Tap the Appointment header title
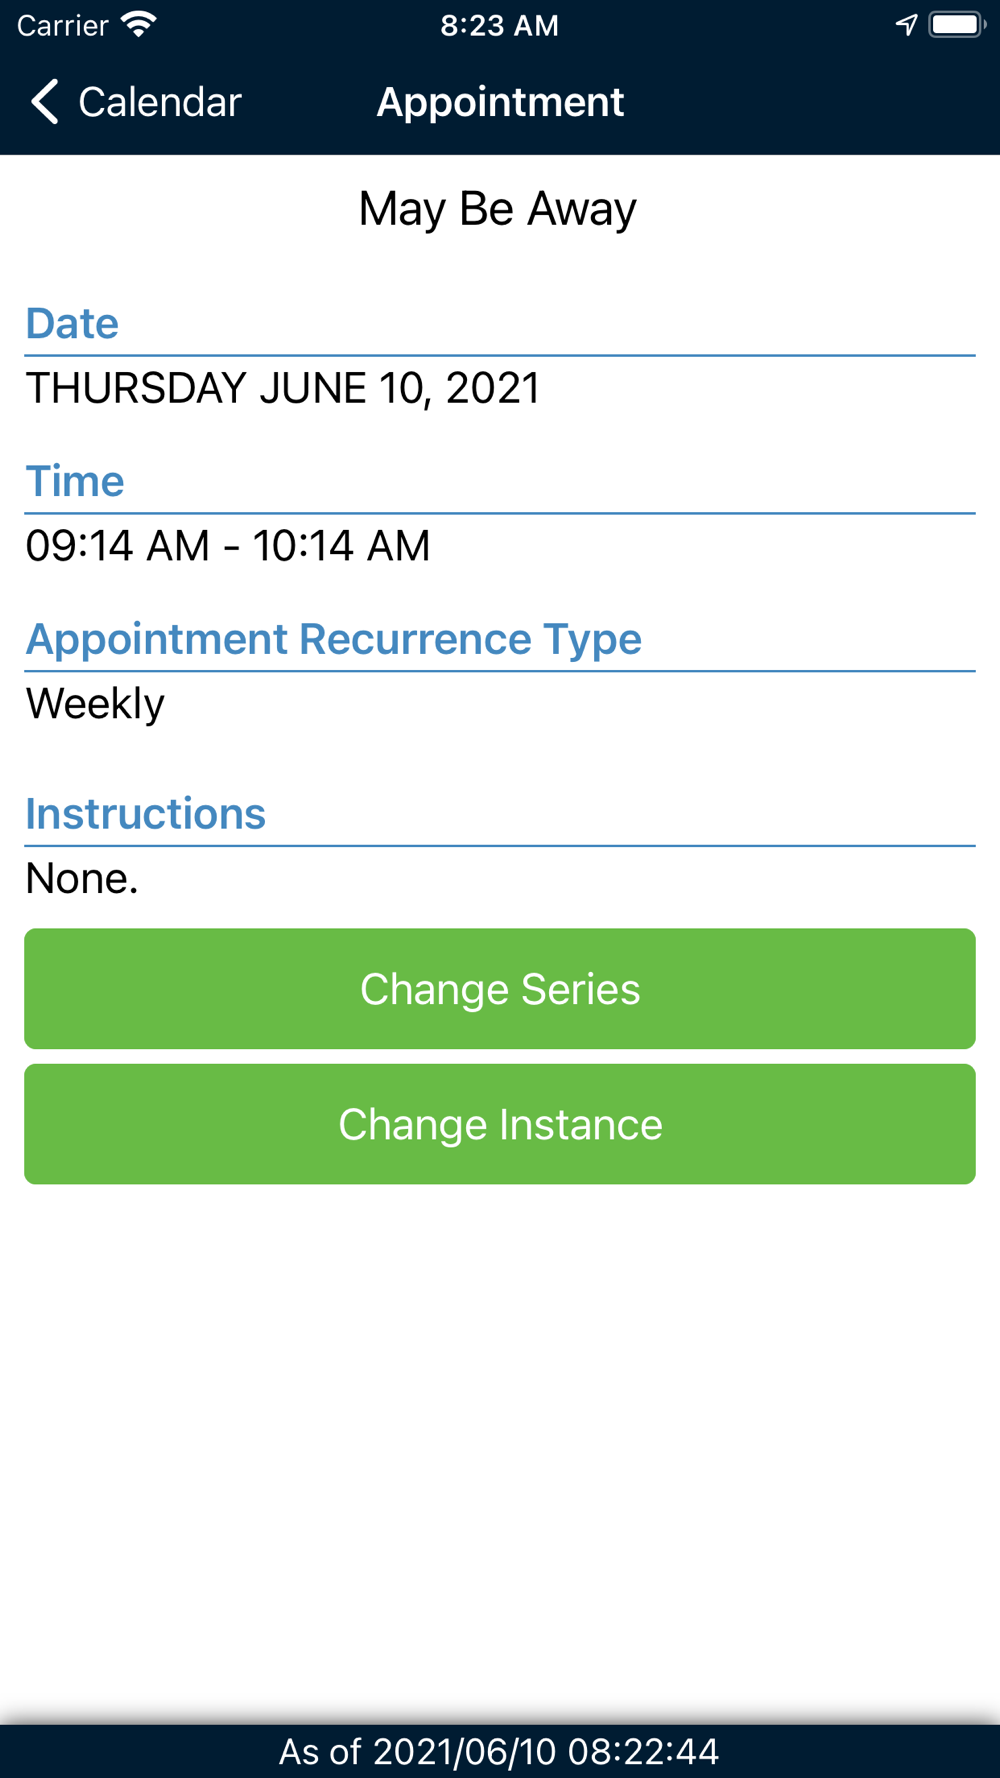Image resolution: width=1000 pixels, height=1778 pixels. click(x=500, y=102)
